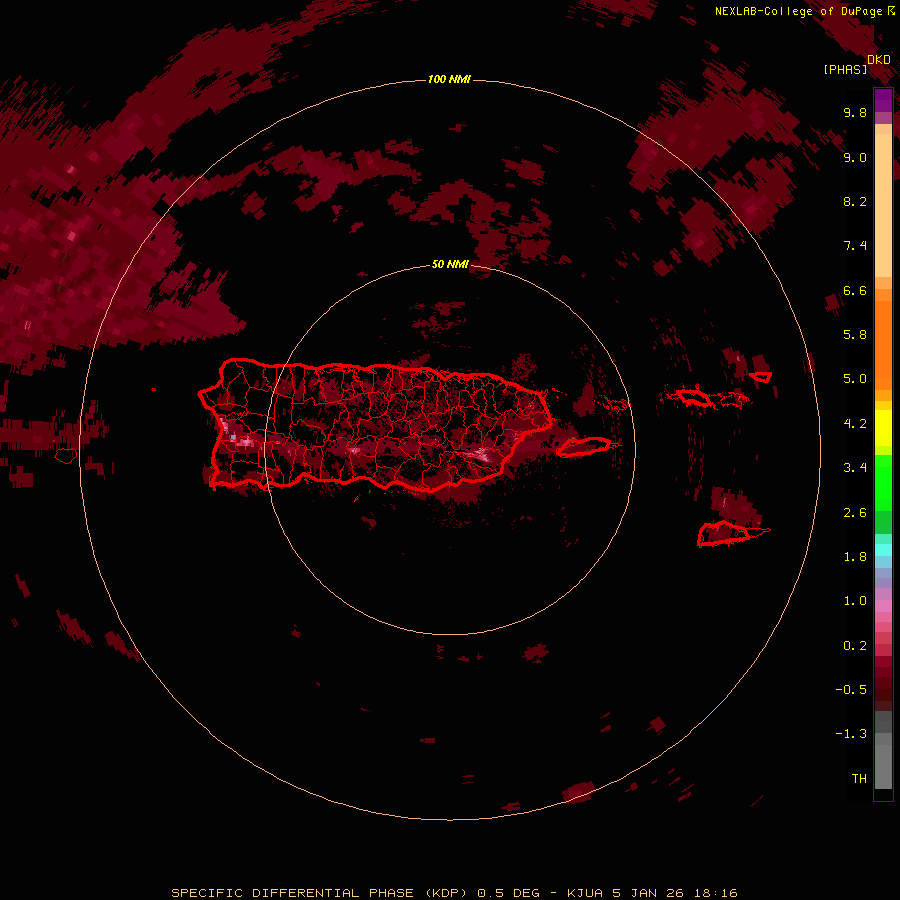Click the 8.2 scale value
The width and height of the screenshot is (900, 900).
[855, 202]
